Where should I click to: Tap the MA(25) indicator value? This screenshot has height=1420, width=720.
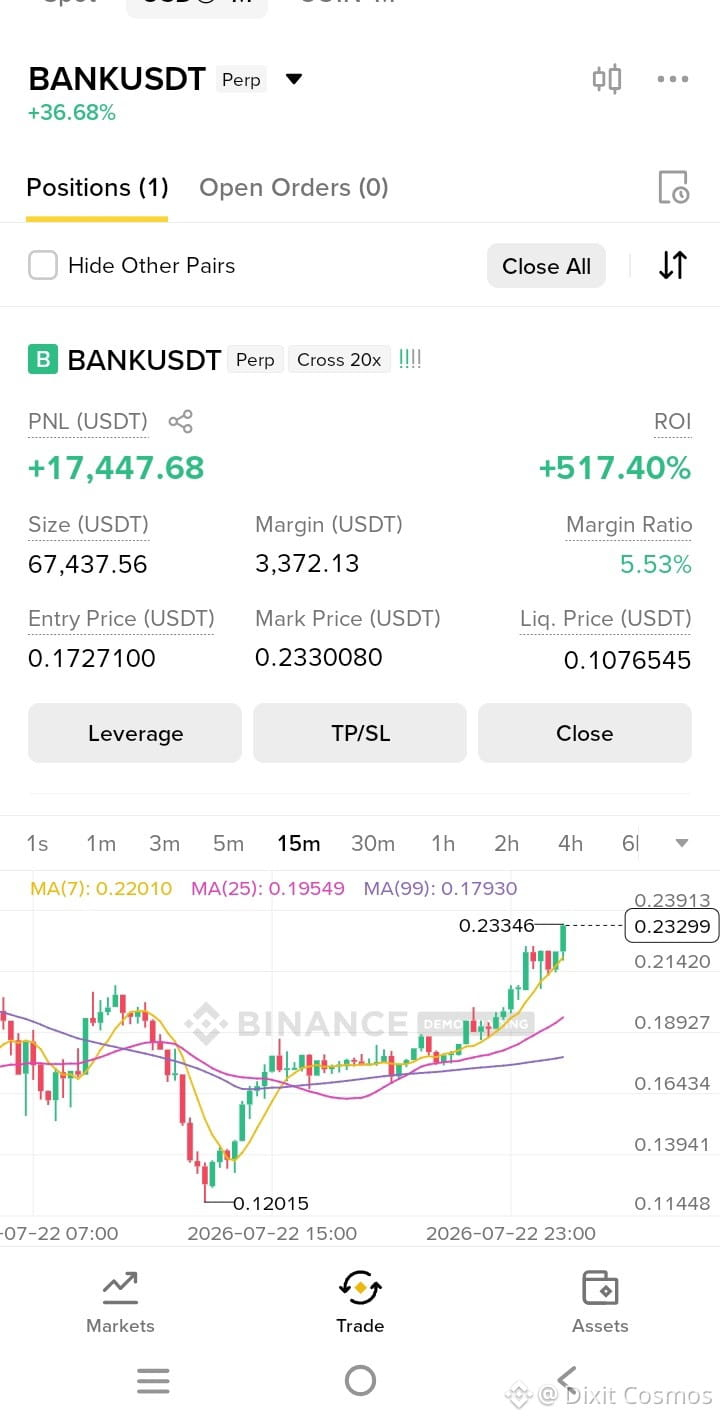[267, 888]
